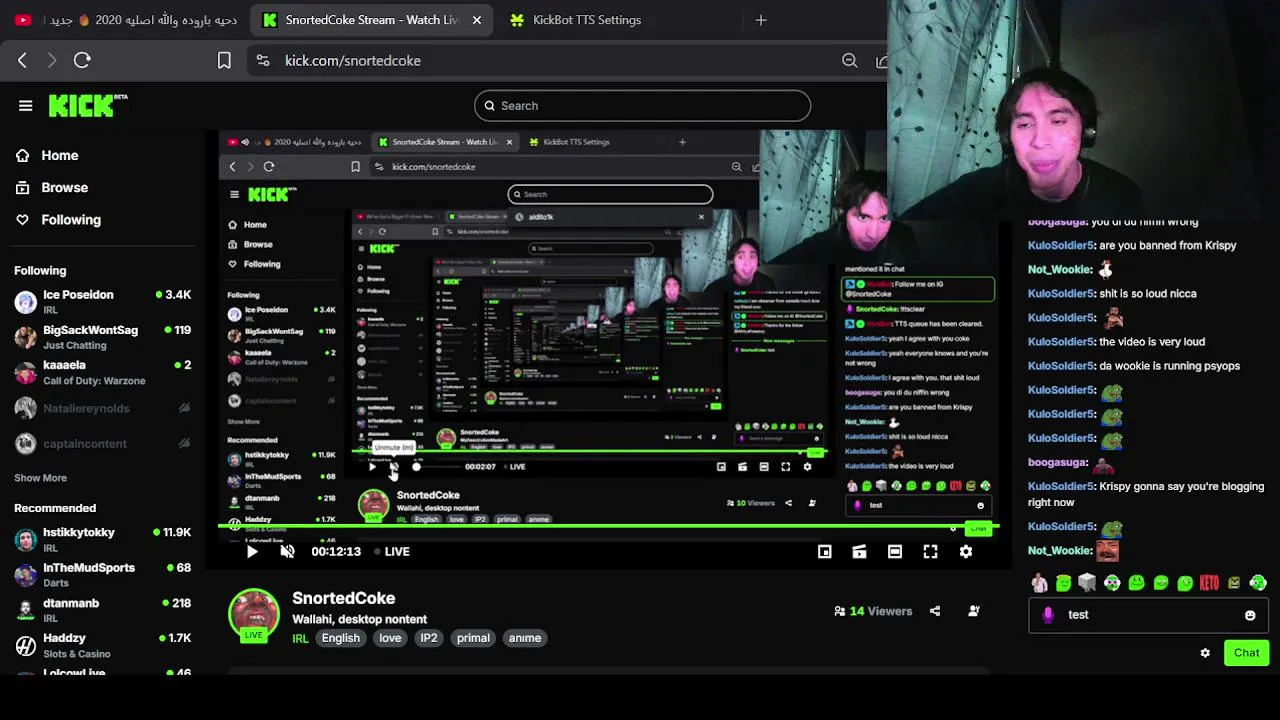Click the Not_Wookie username in last chat message

(1060, 550)
